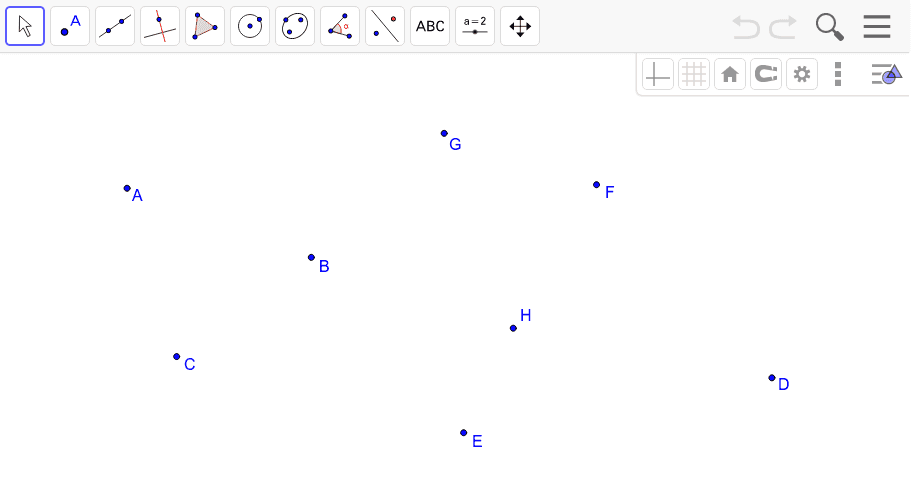911x501 pixels.
Task: Select the Move Graphics View tool
Action: (520, 26)
